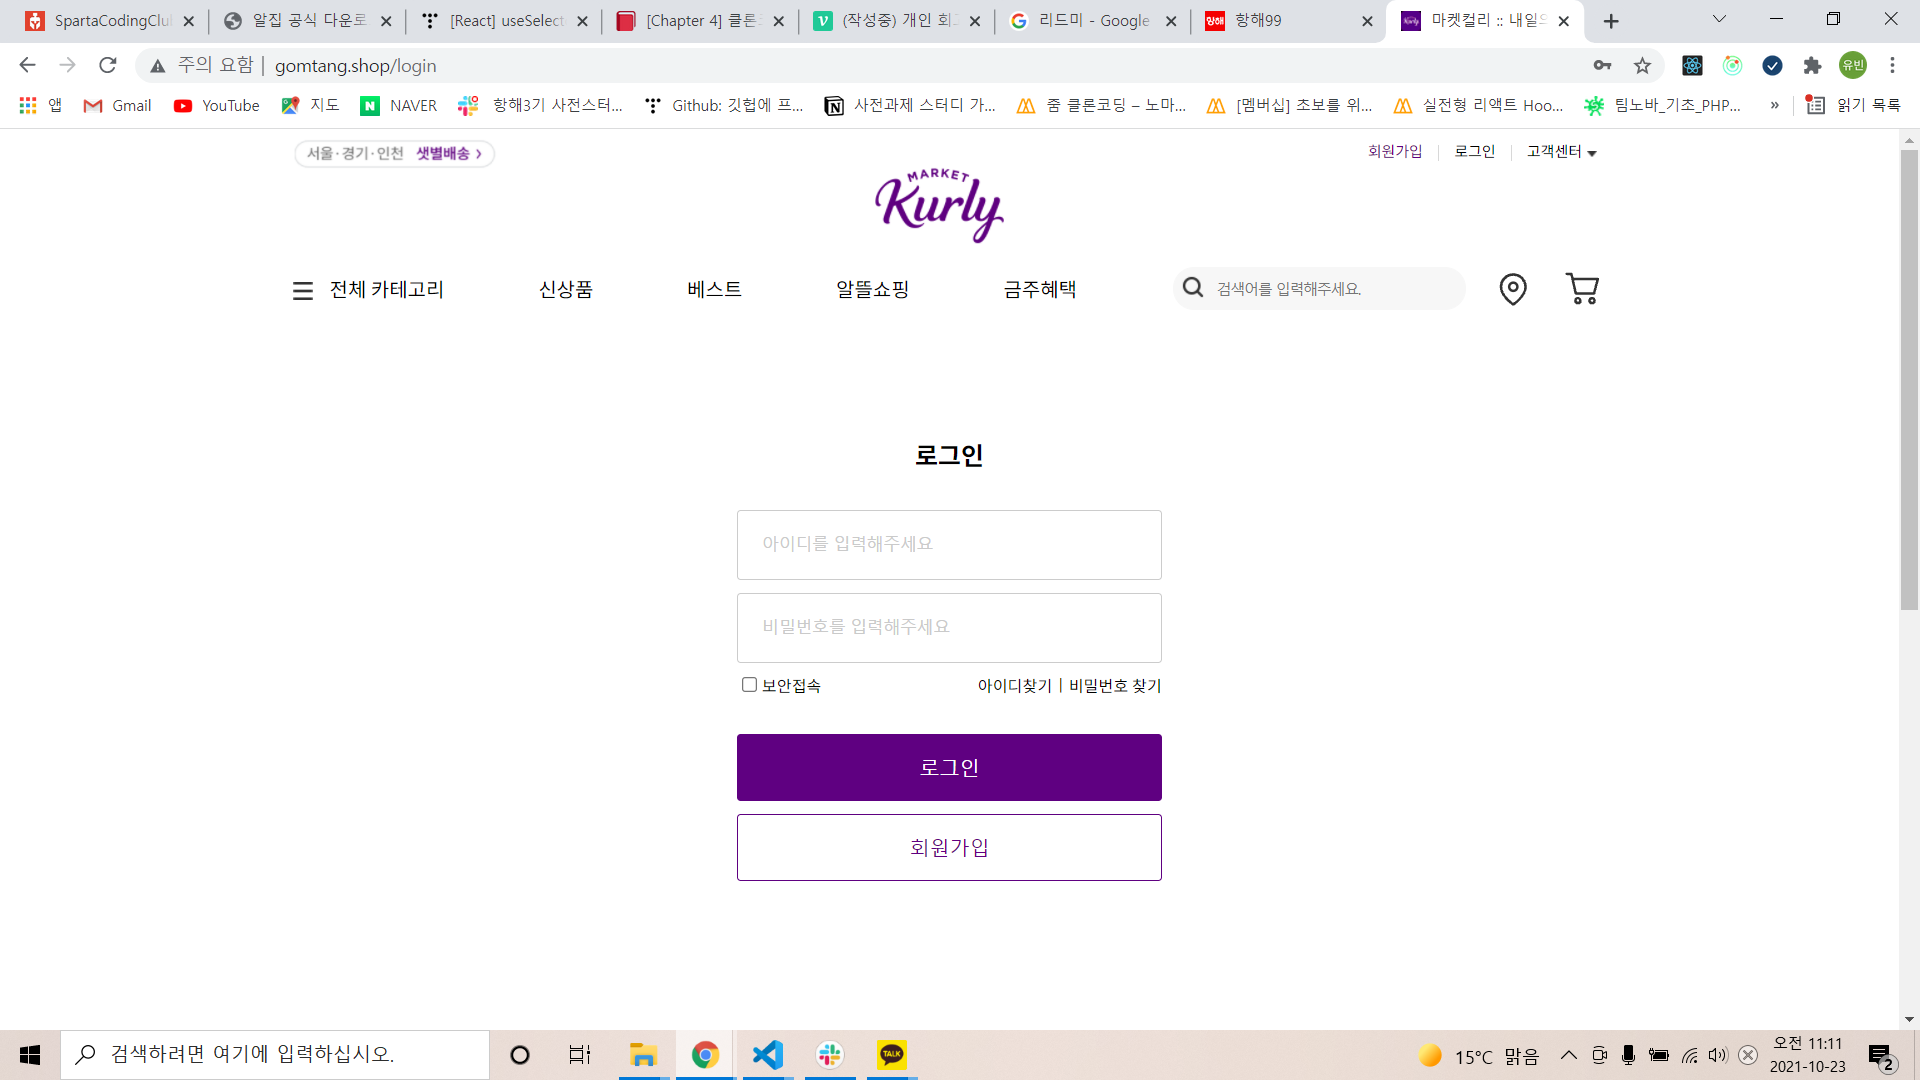The height and width of the screenshot is (1080, 1920).
Task: Show hidden bookmarks overflow chevron
Action: coord(1774,106)
